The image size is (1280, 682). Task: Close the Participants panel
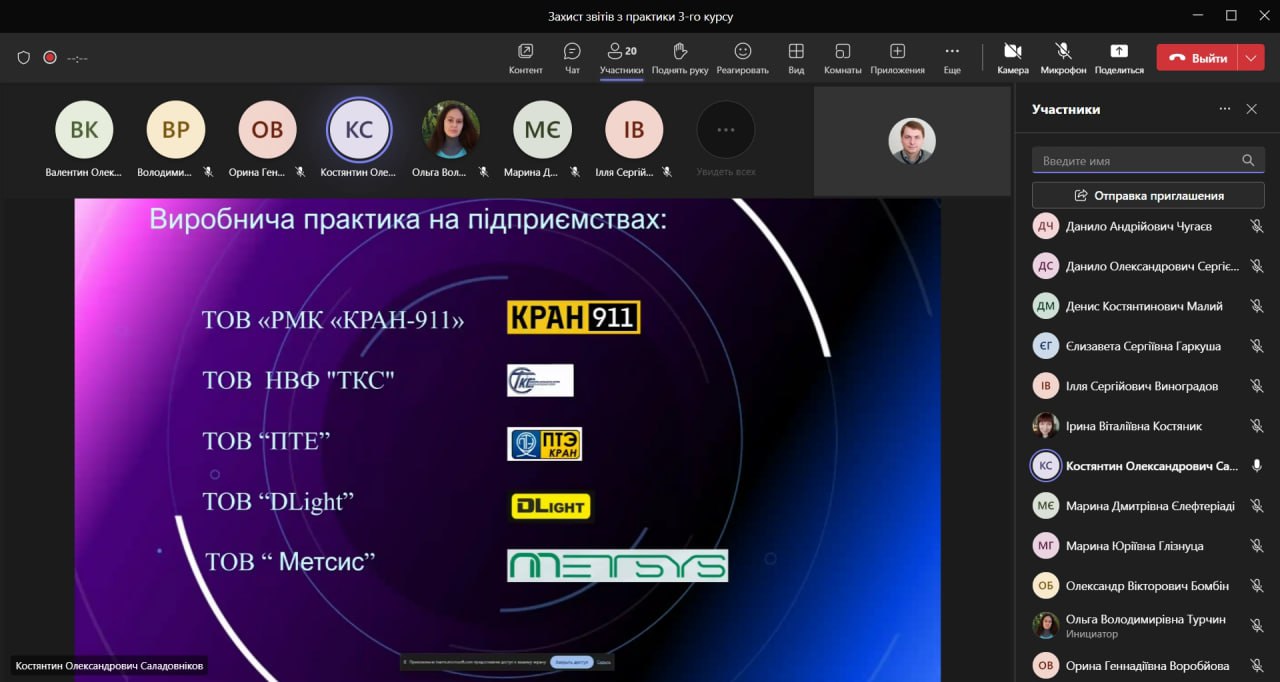[1252, 109]
